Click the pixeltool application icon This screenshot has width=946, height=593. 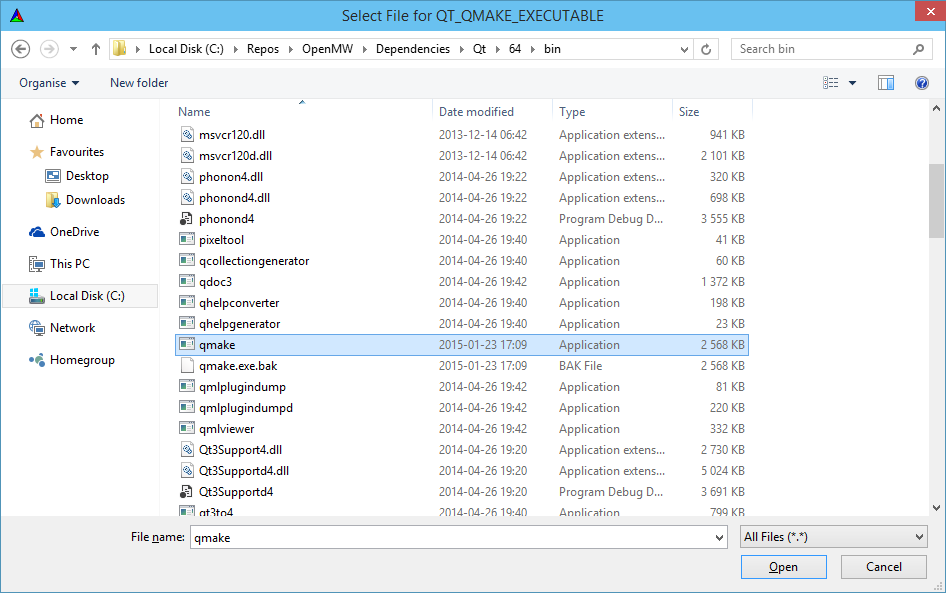(x=187, y=239)
